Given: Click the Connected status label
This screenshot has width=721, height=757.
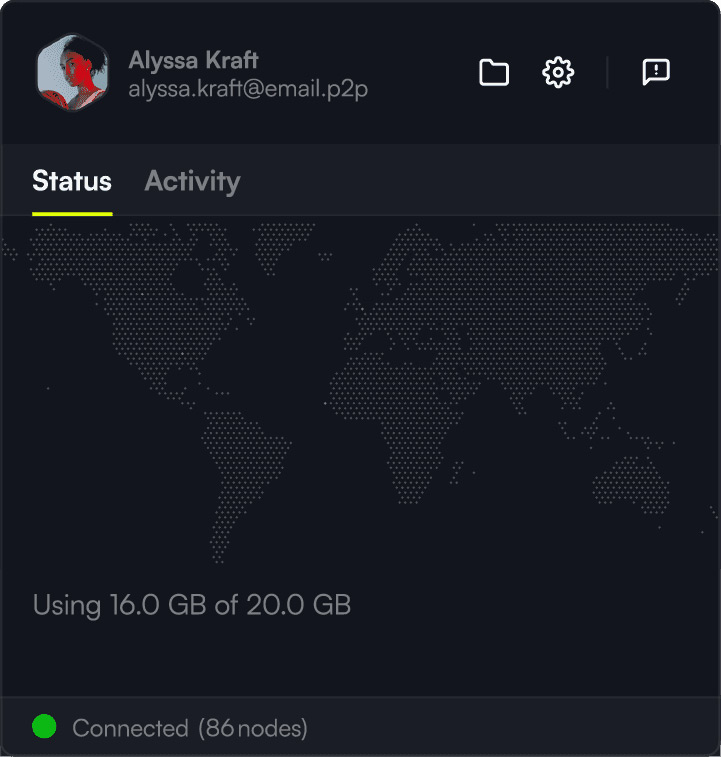Looking at the screenshot, I should 130,728.
